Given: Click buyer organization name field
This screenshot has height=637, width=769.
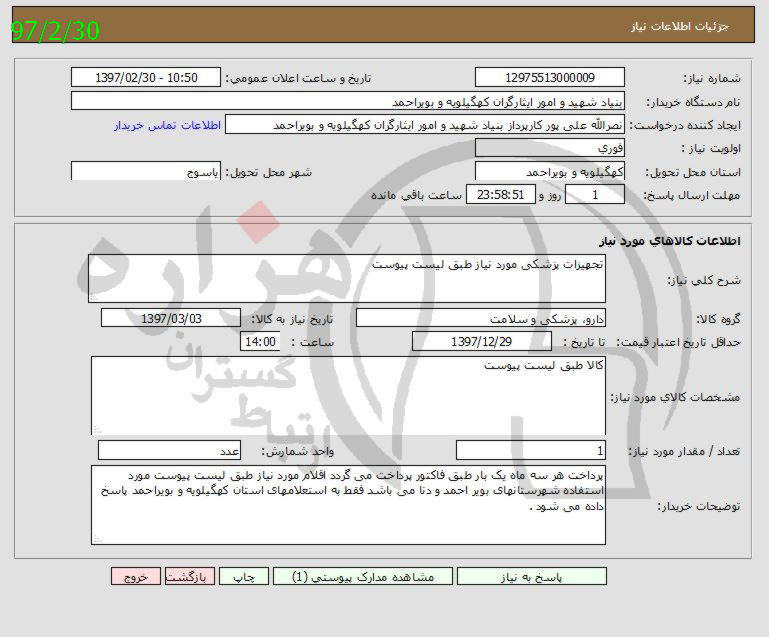Looking at the screenshot, I should click(348, 101).
